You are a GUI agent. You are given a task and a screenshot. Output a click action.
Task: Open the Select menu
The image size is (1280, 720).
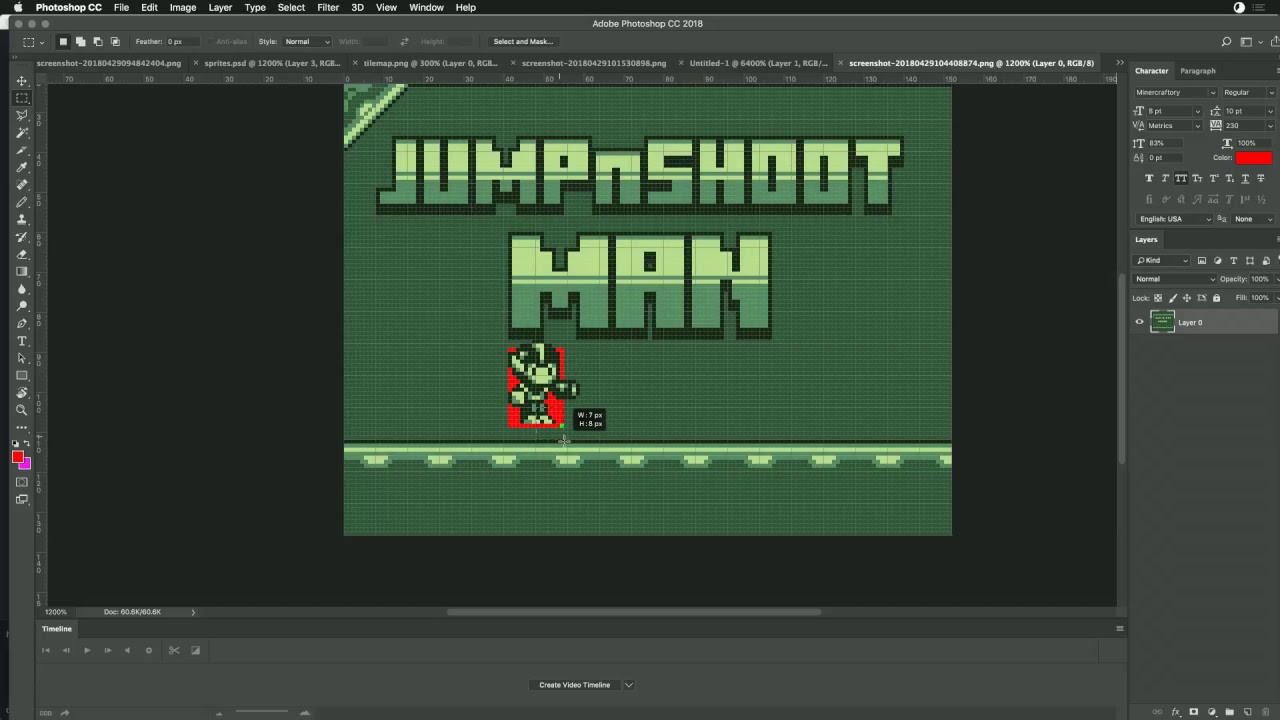pos(291,8)
